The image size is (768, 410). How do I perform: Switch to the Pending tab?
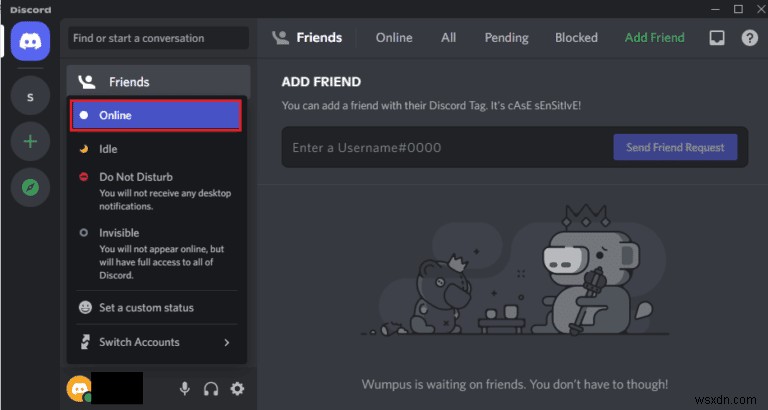506,38
